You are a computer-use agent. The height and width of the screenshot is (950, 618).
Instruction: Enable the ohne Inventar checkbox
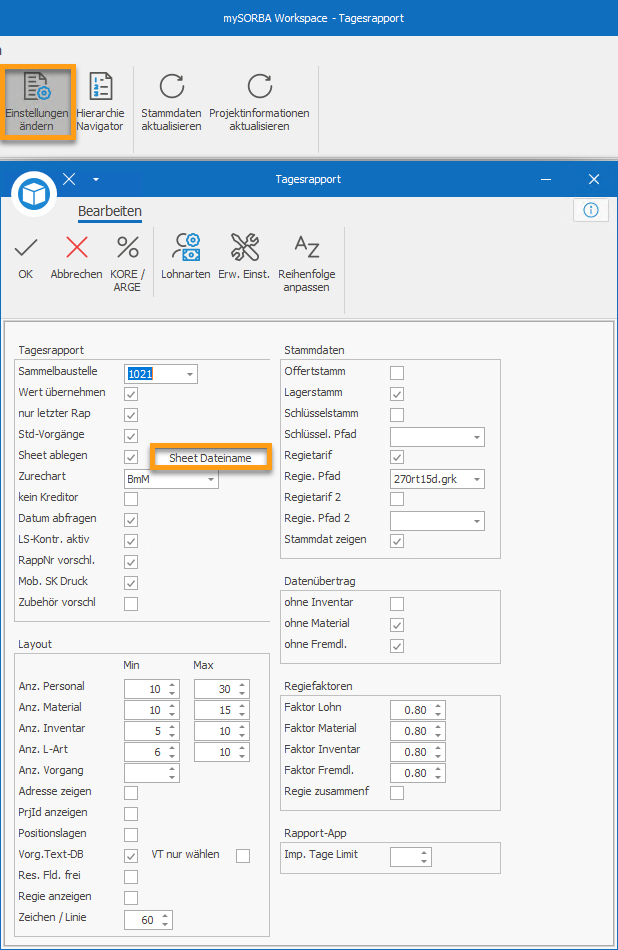(397, 603)
